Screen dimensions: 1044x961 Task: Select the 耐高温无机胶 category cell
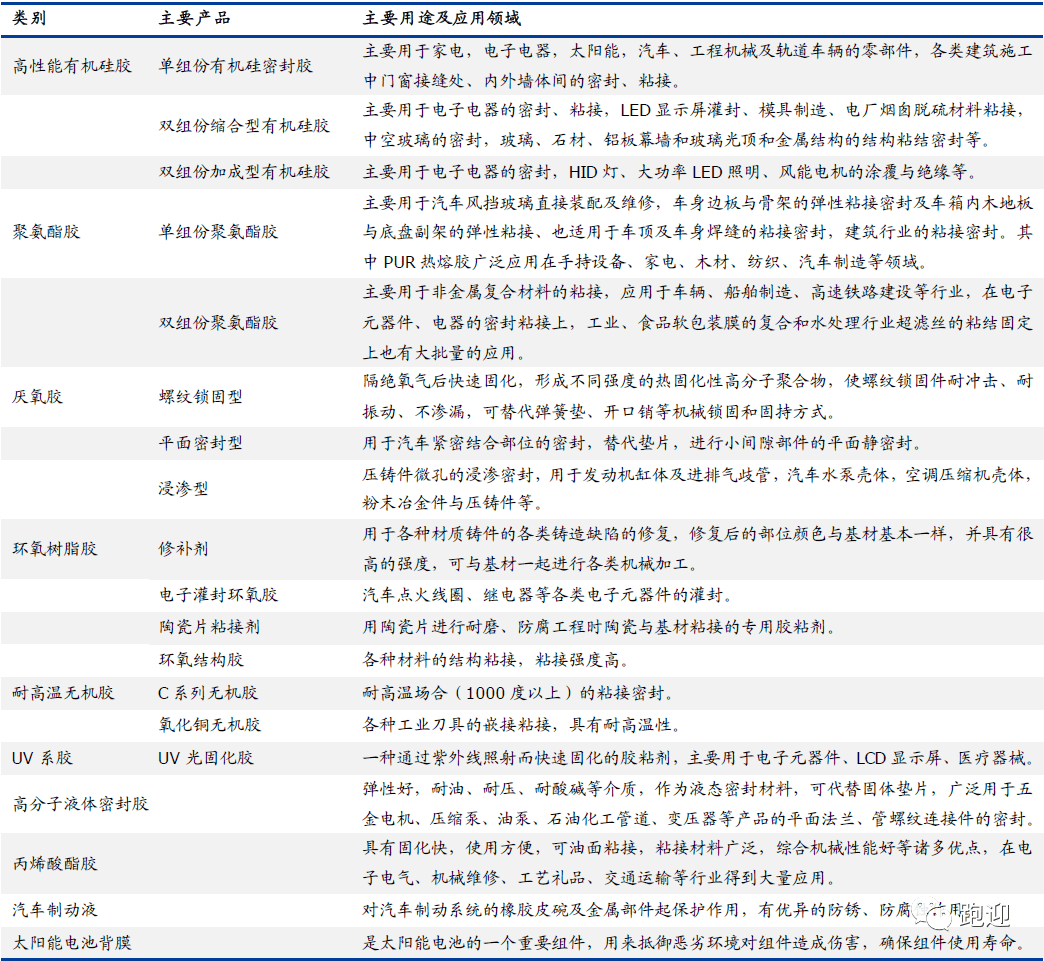(64, 693)
